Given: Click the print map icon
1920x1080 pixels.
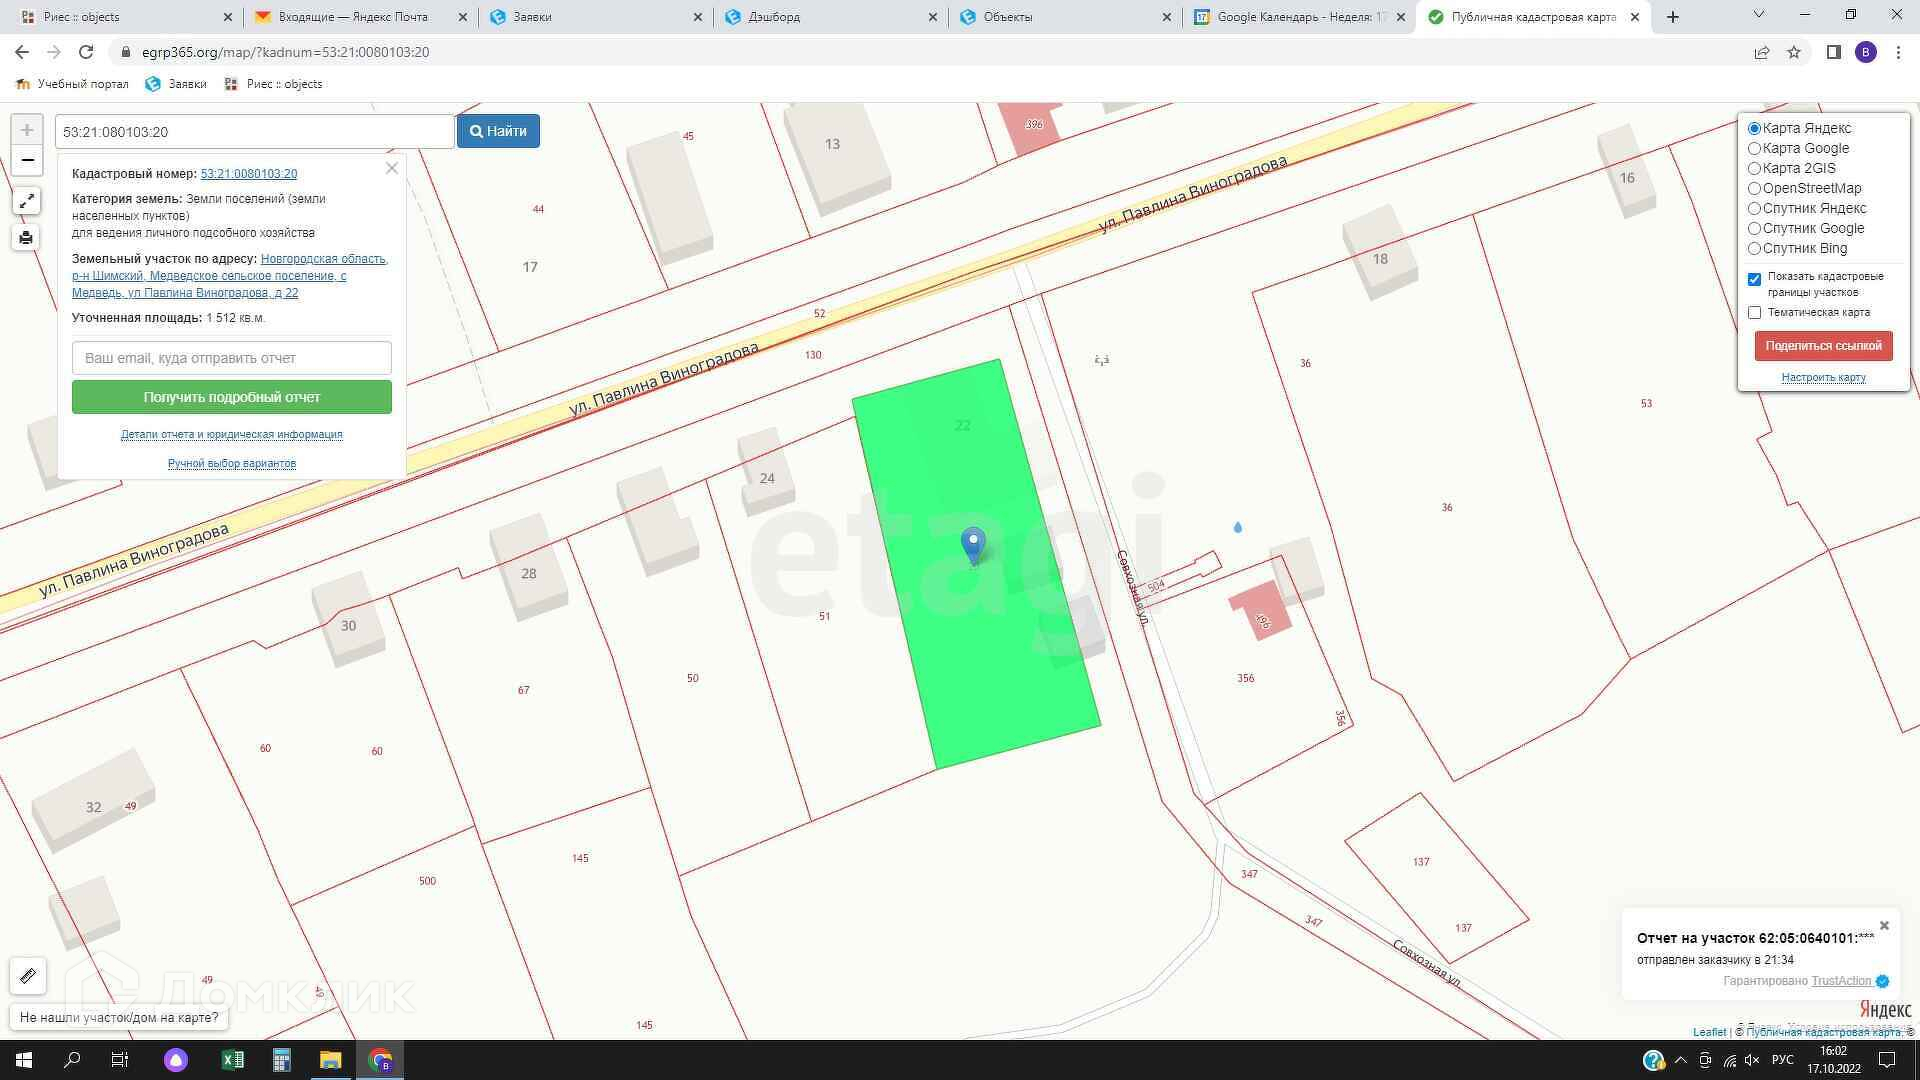Looking at the screenshot, I should pyautogui.click(x=27, y=238).
